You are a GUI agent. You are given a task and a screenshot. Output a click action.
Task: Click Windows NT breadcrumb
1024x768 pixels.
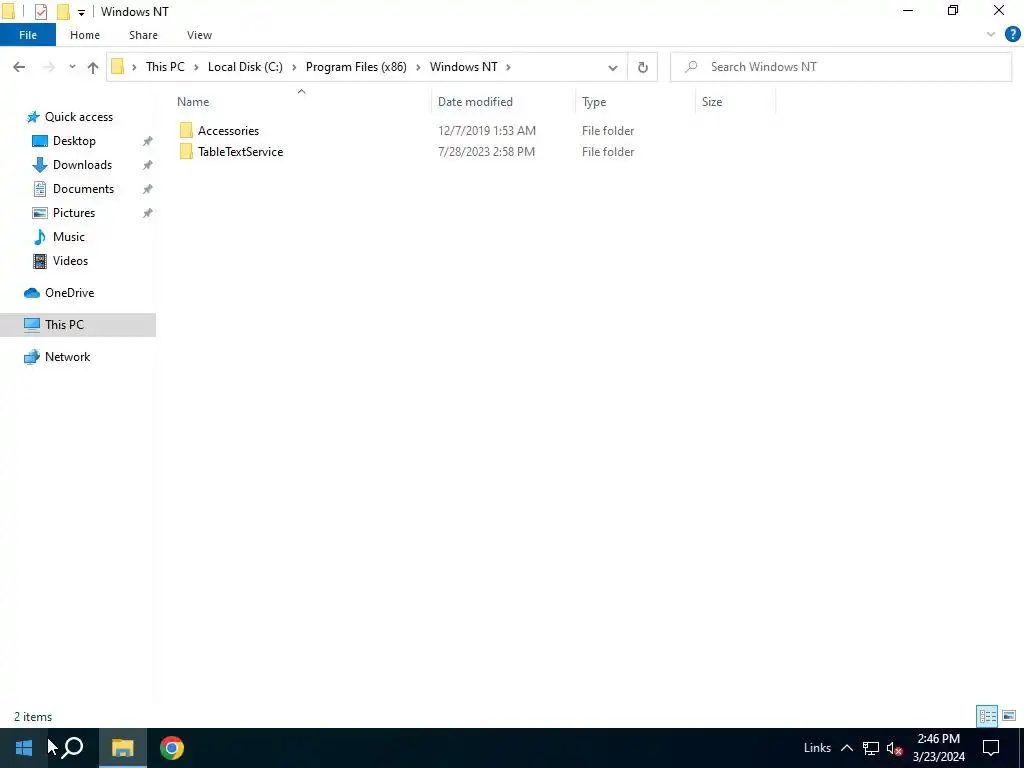click(464, 67)
